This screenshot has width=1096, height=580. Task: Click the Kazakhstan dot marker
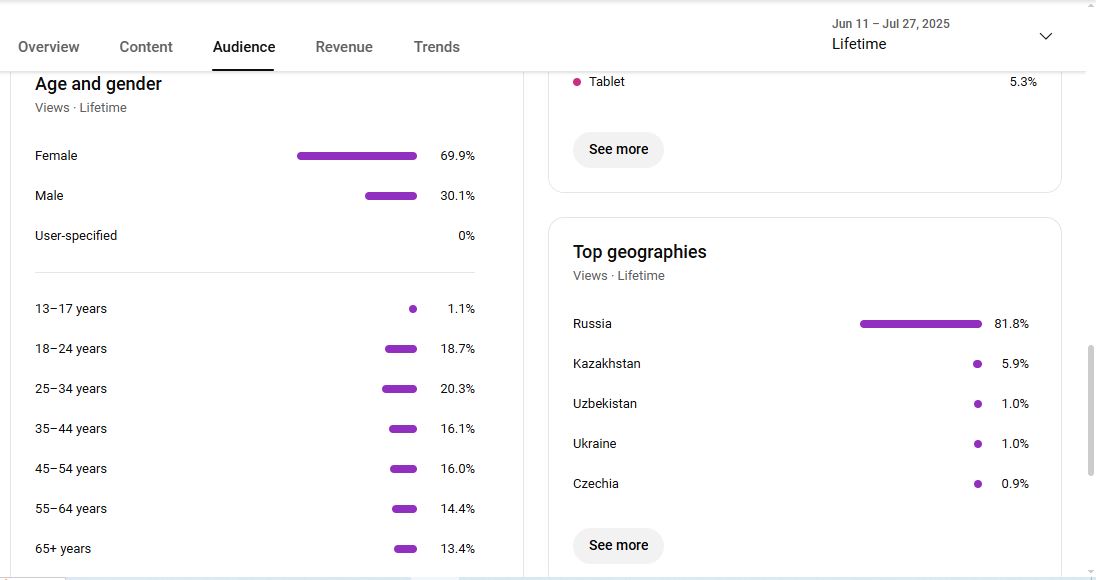pyautogui.click(x=977, y=363)
